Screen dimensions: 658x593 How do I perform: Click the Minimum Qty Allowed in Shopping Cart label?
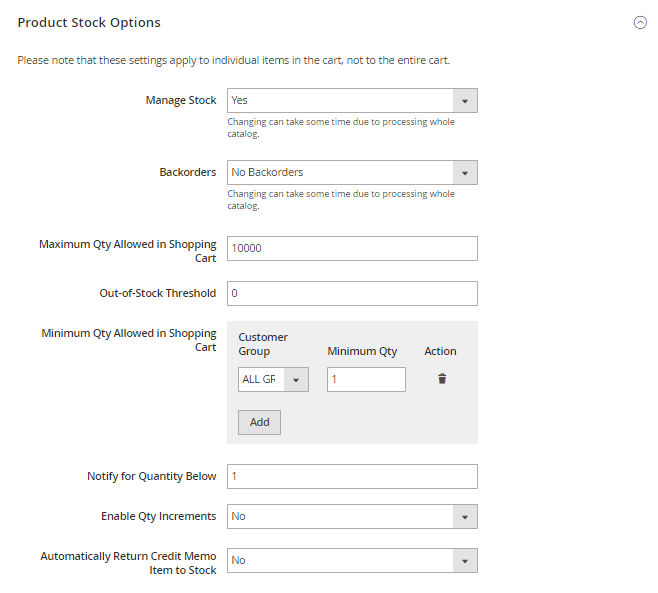click(x=128, y=340)
